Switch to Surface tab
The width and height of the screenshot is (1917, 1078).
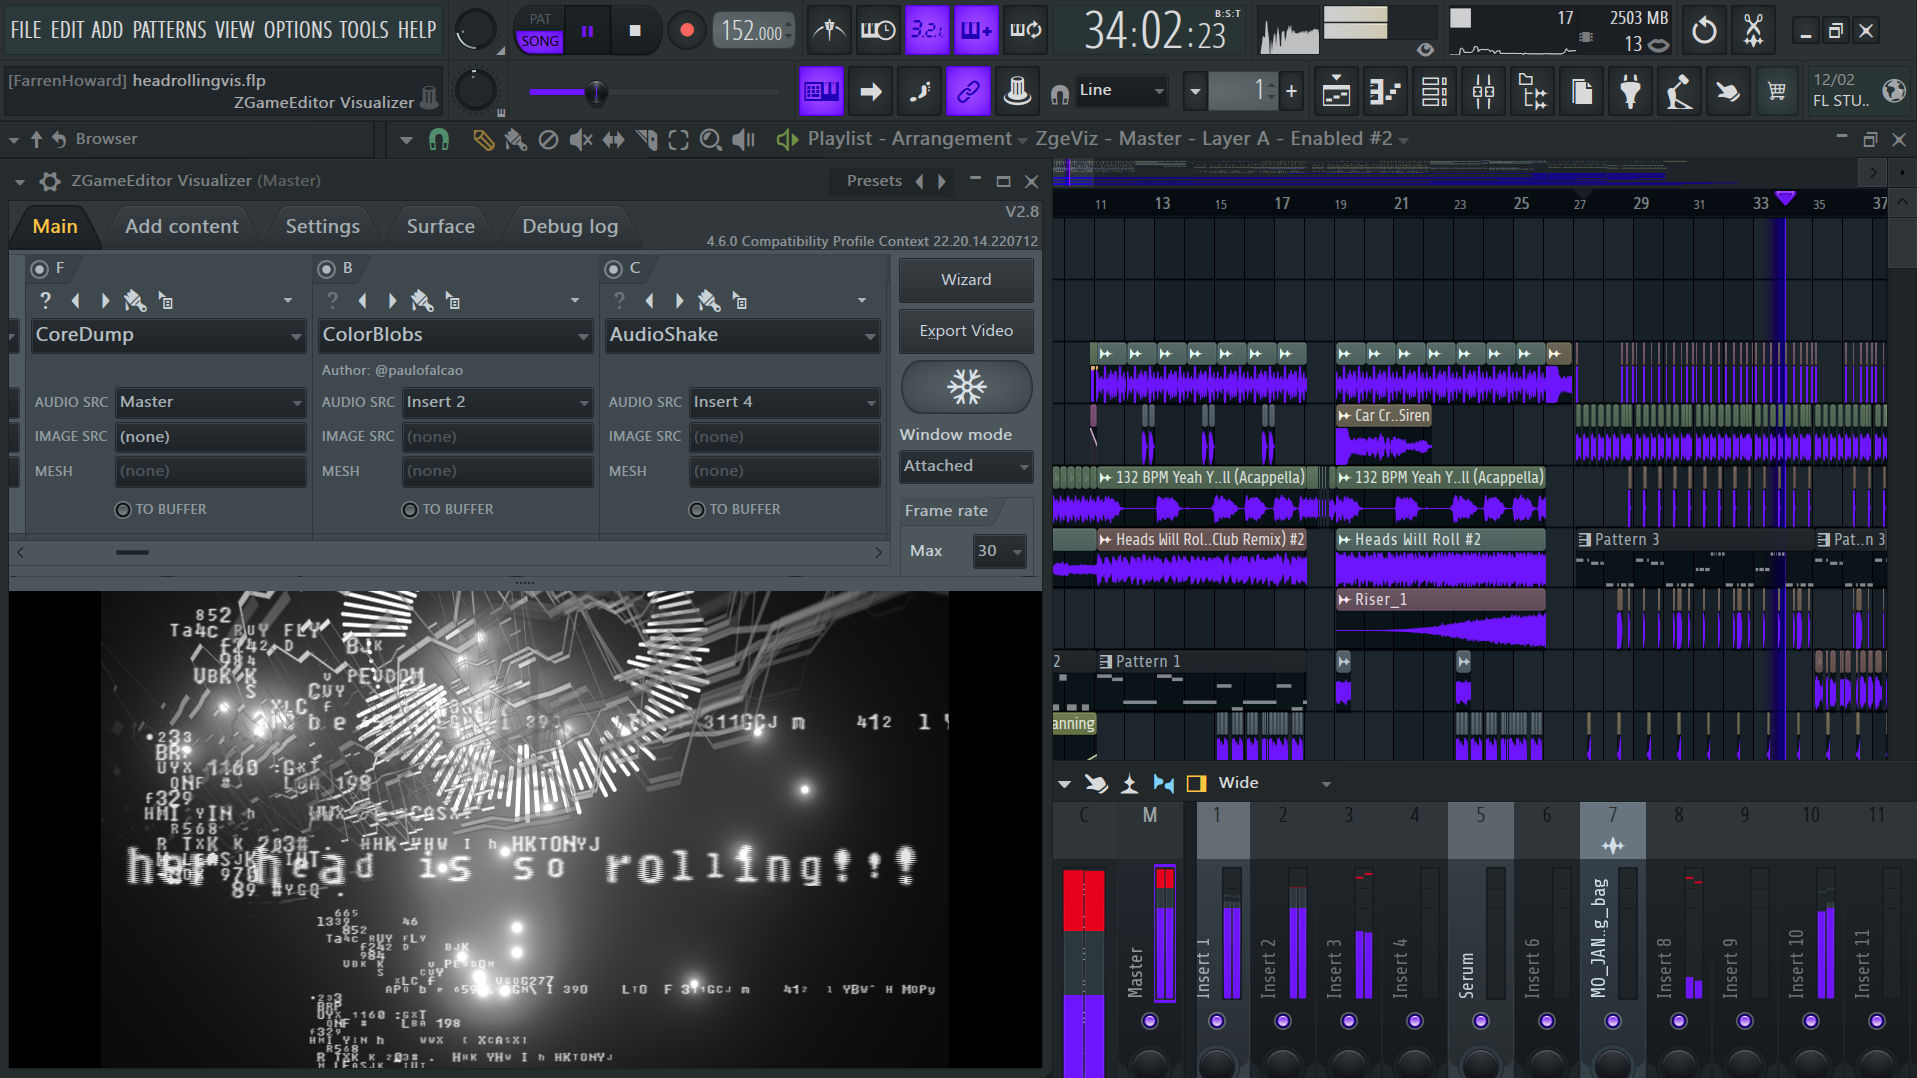[x=440, y=227]
